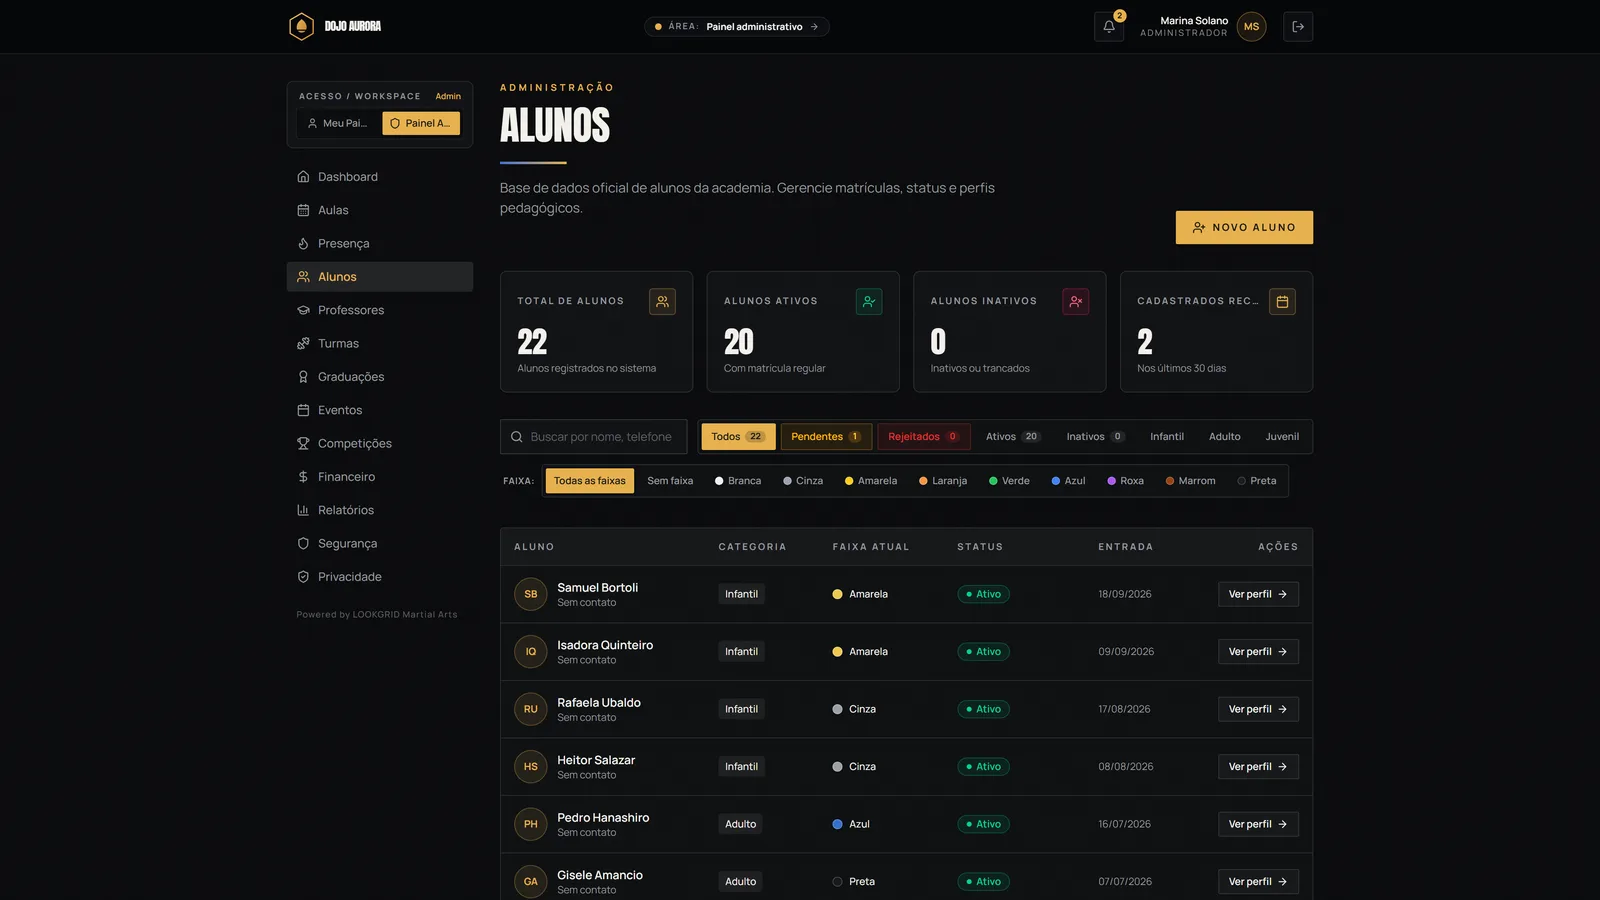Image resolution: width=1600 pixels, height=900 pixels.
Task: Open Marina Solano's MS avatar
Action: pos(1251,27)
